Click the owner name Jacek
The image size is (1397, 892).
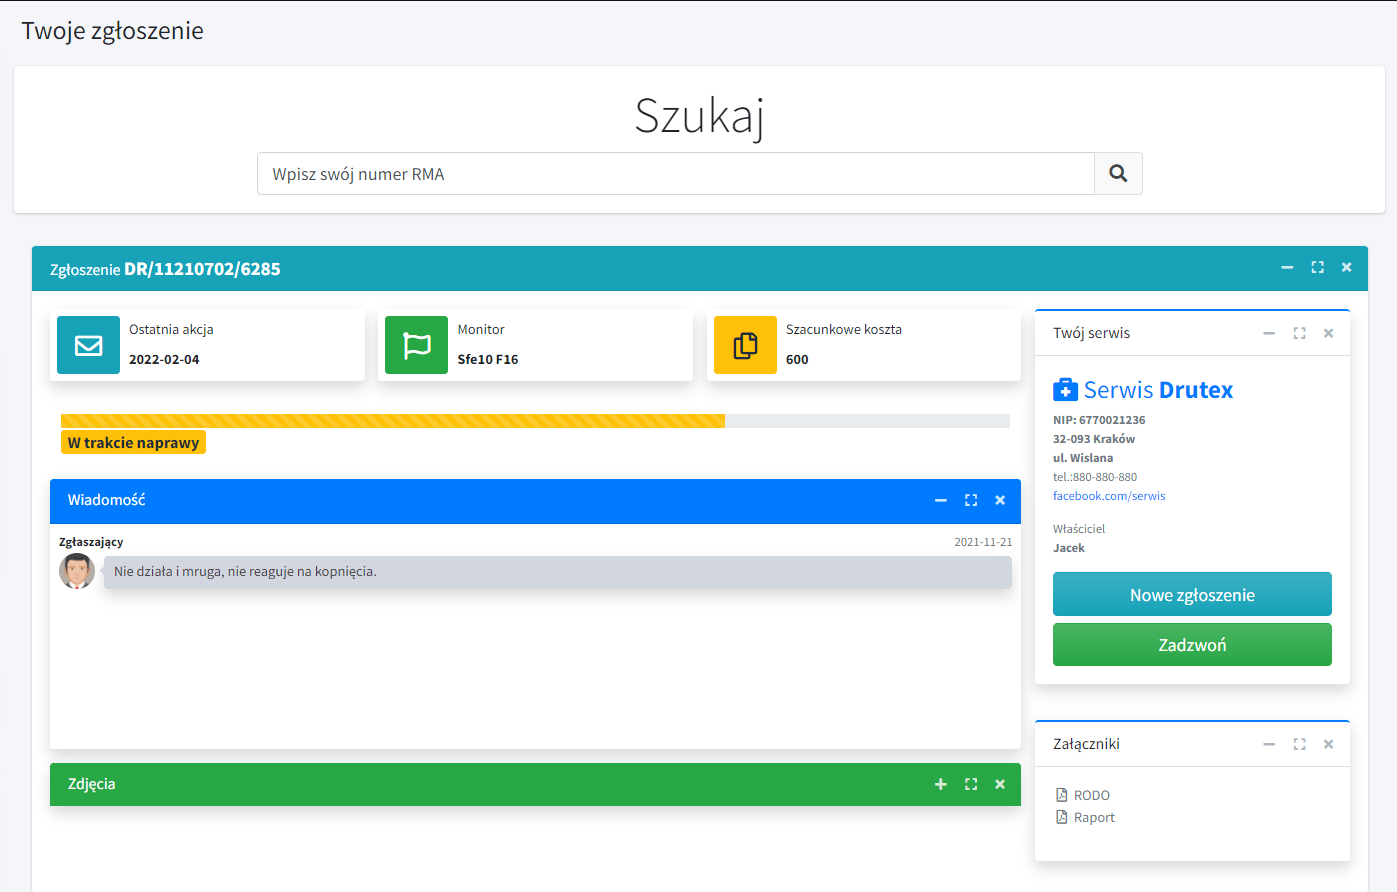[1069, 548]
